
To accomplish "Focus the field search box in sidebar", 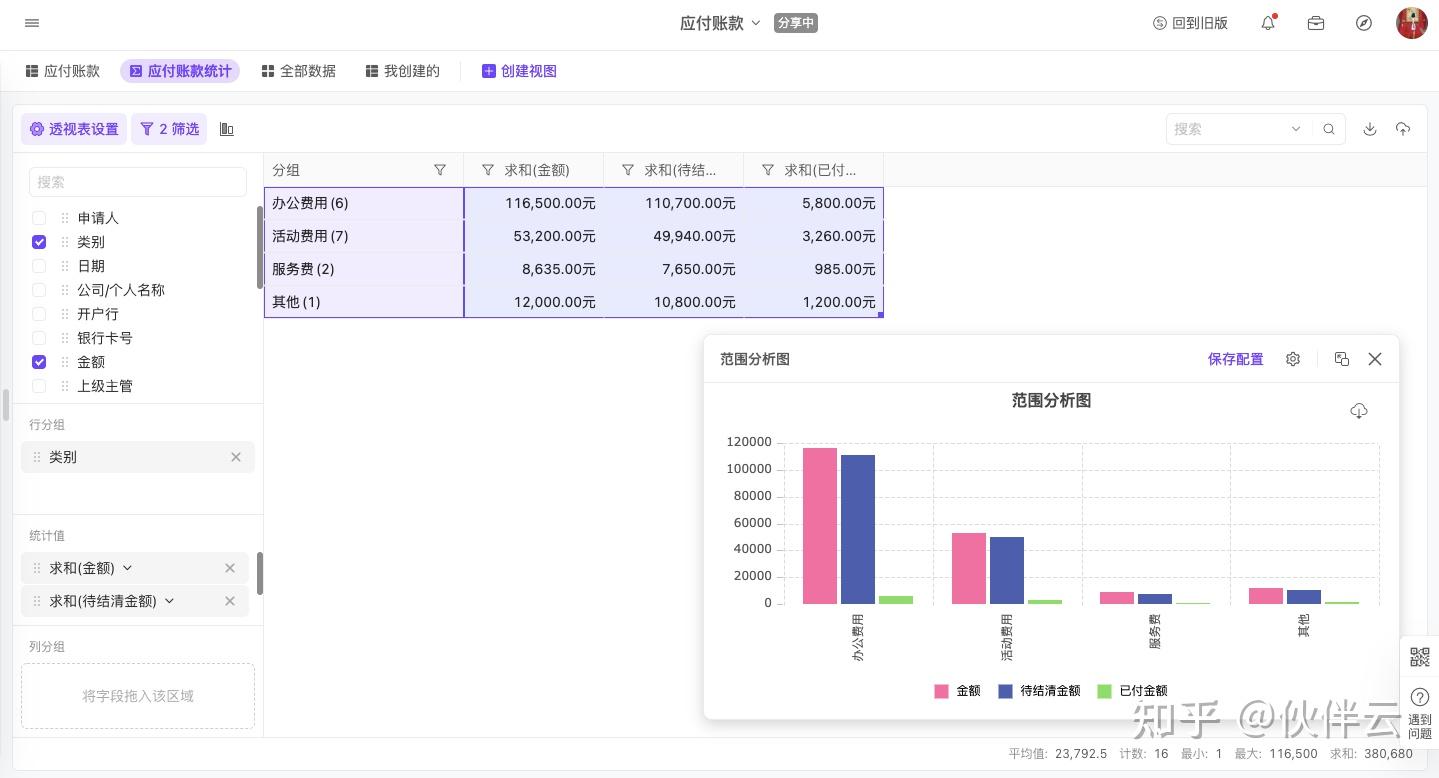I will pos(138,182).
